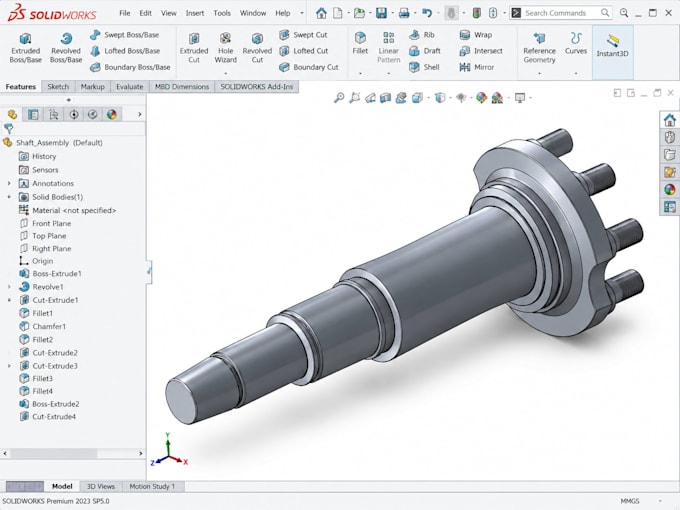This screenshot has height=510, width=680.
Task: Click the Edit Appearance color icon
Action: click(x=481, y=98)
